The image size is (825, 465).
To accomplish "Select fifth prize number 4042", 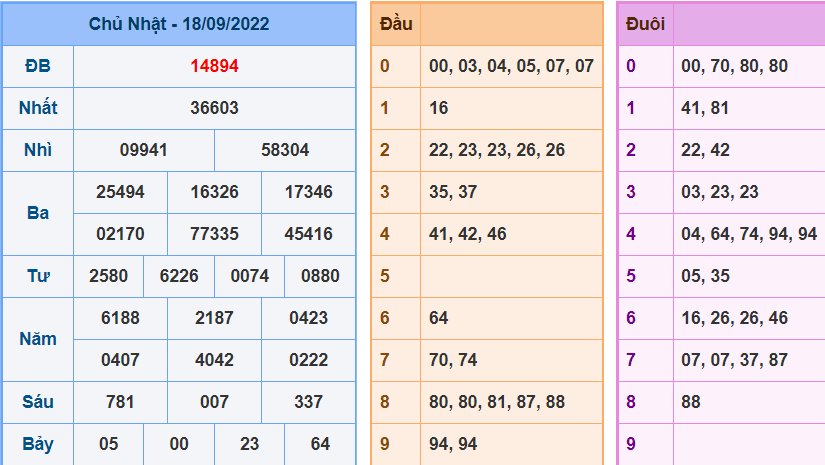I will click(214, 360).
